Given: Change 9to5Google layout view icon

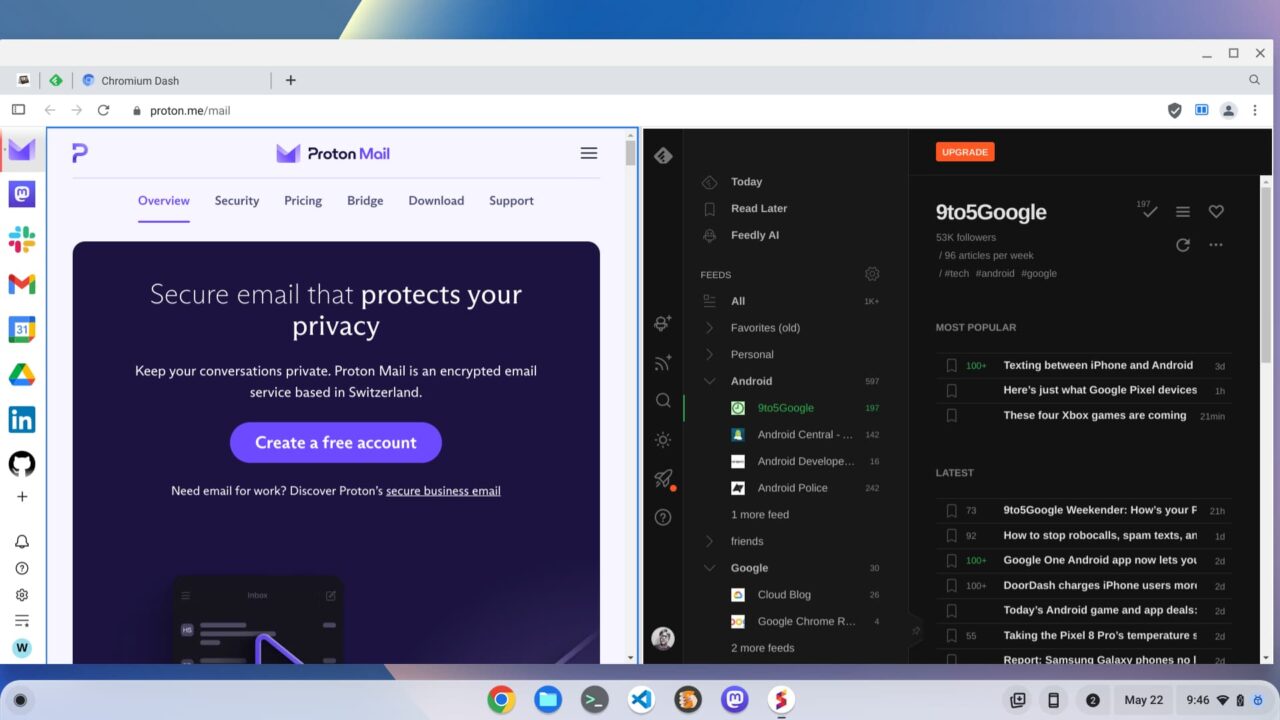Looking at the screenshot, I should tap(1183, 212).
